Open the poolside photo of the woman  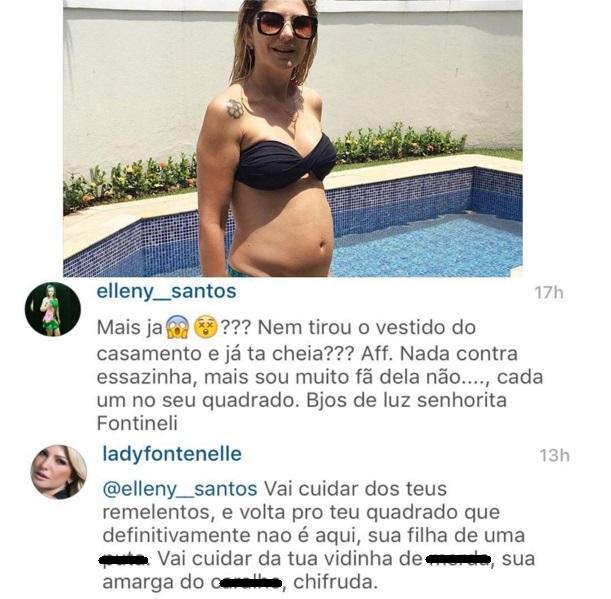tap(293, 138)
